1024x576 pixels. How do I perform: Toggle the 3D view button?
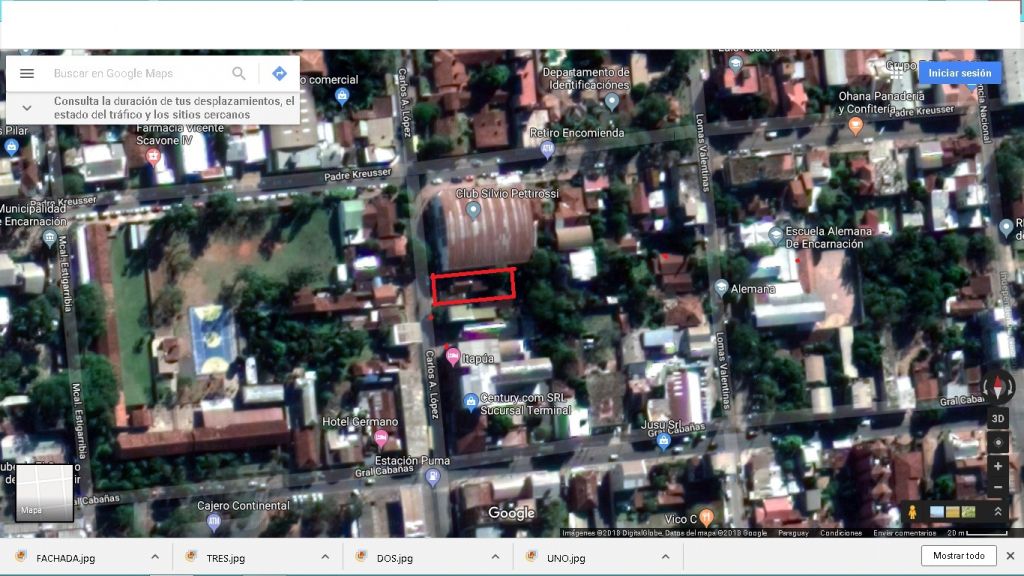click(997, 419)
